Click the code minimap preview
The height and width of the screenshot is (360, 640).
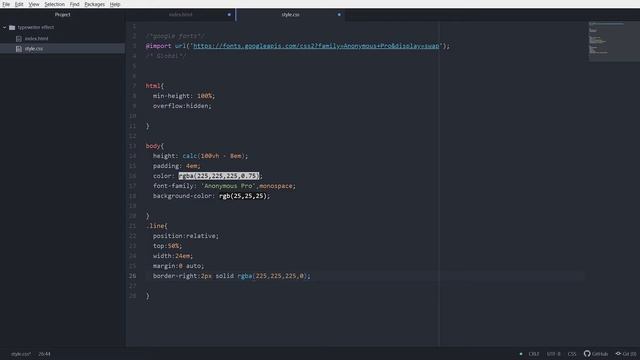click(x=613, y=41)
